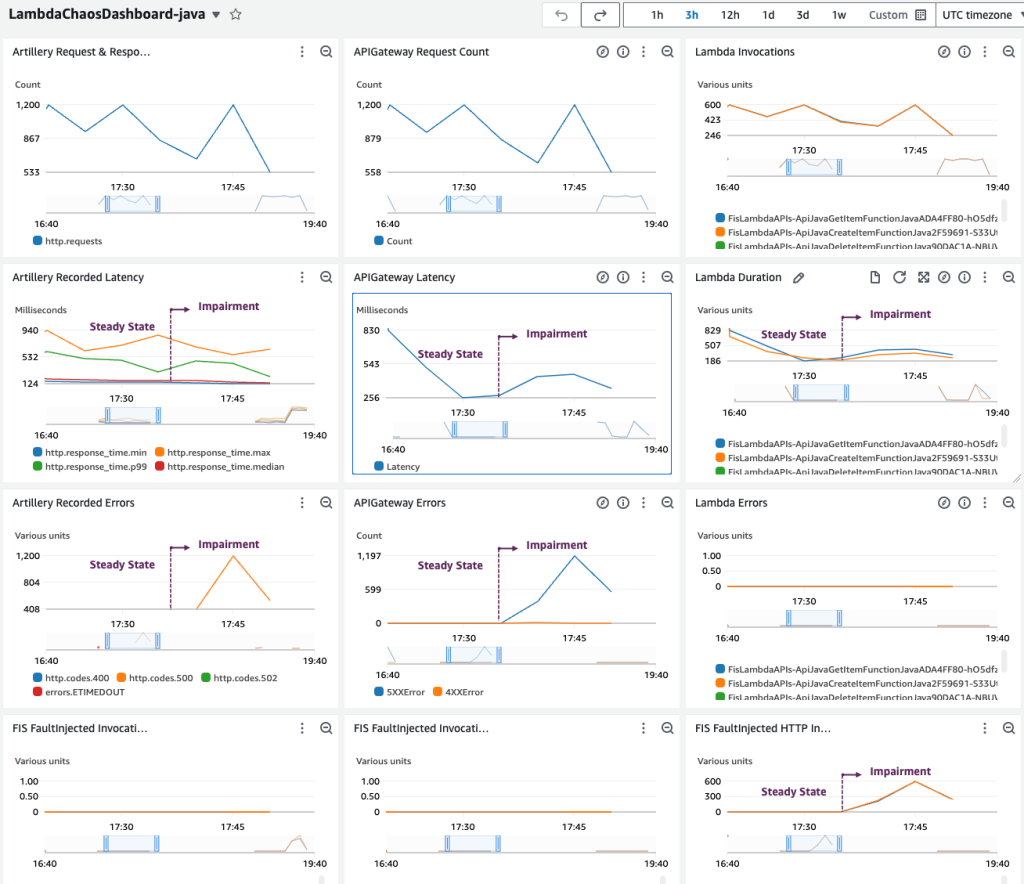Star the dashboard as a favorite

[x=234, y=14]
